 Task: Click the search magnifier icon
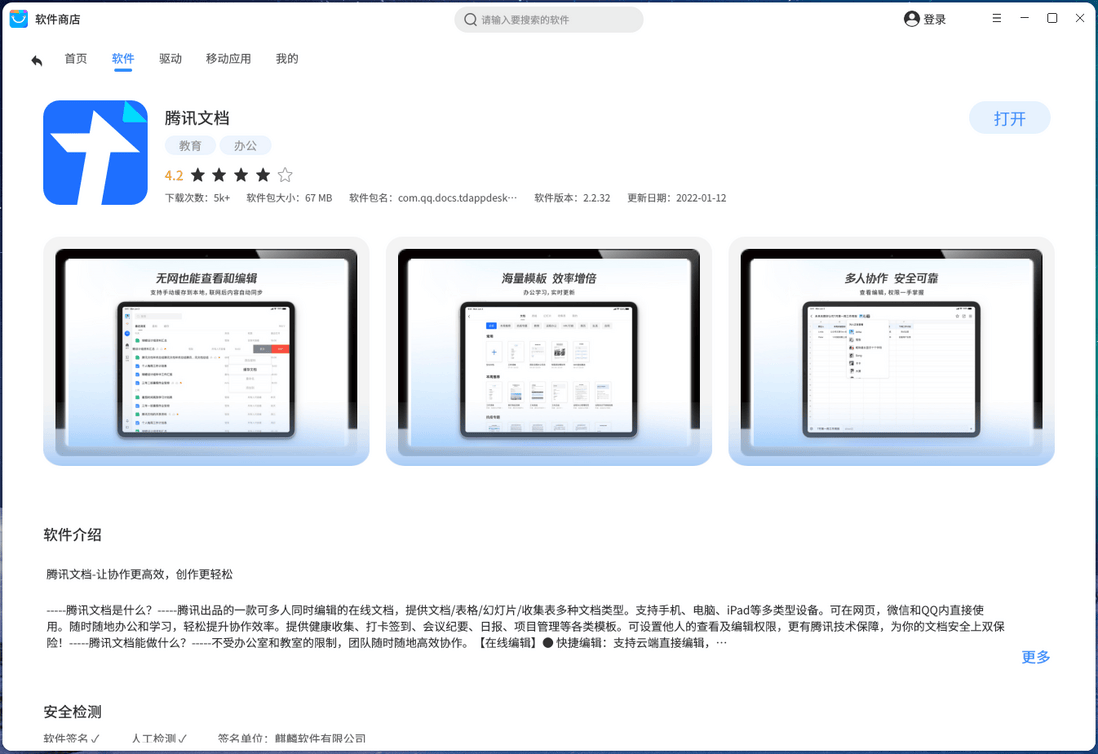click(469, 18)
